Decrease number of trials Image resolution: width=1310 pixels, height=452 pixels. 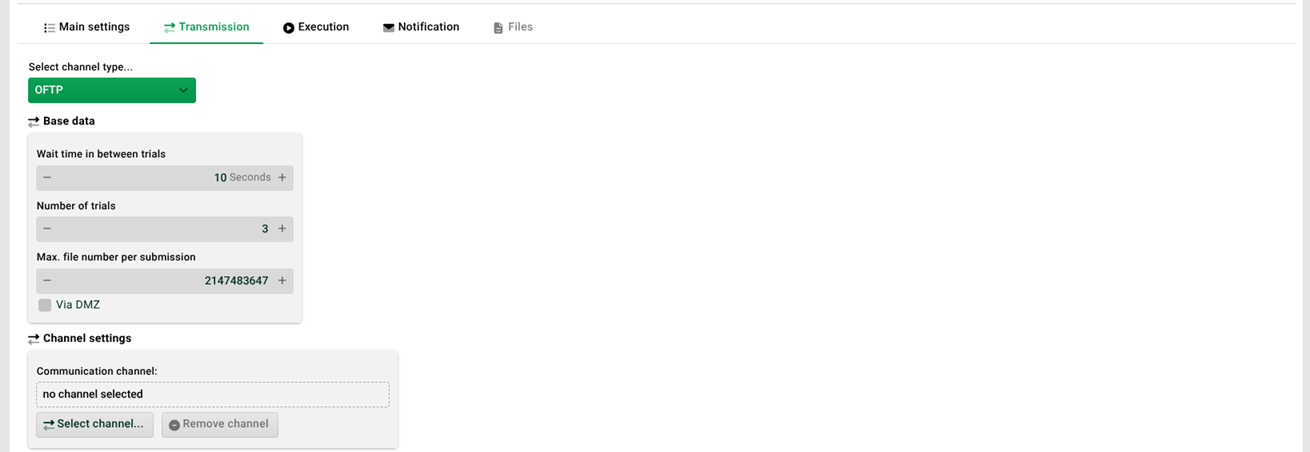(x=47, y=229)
